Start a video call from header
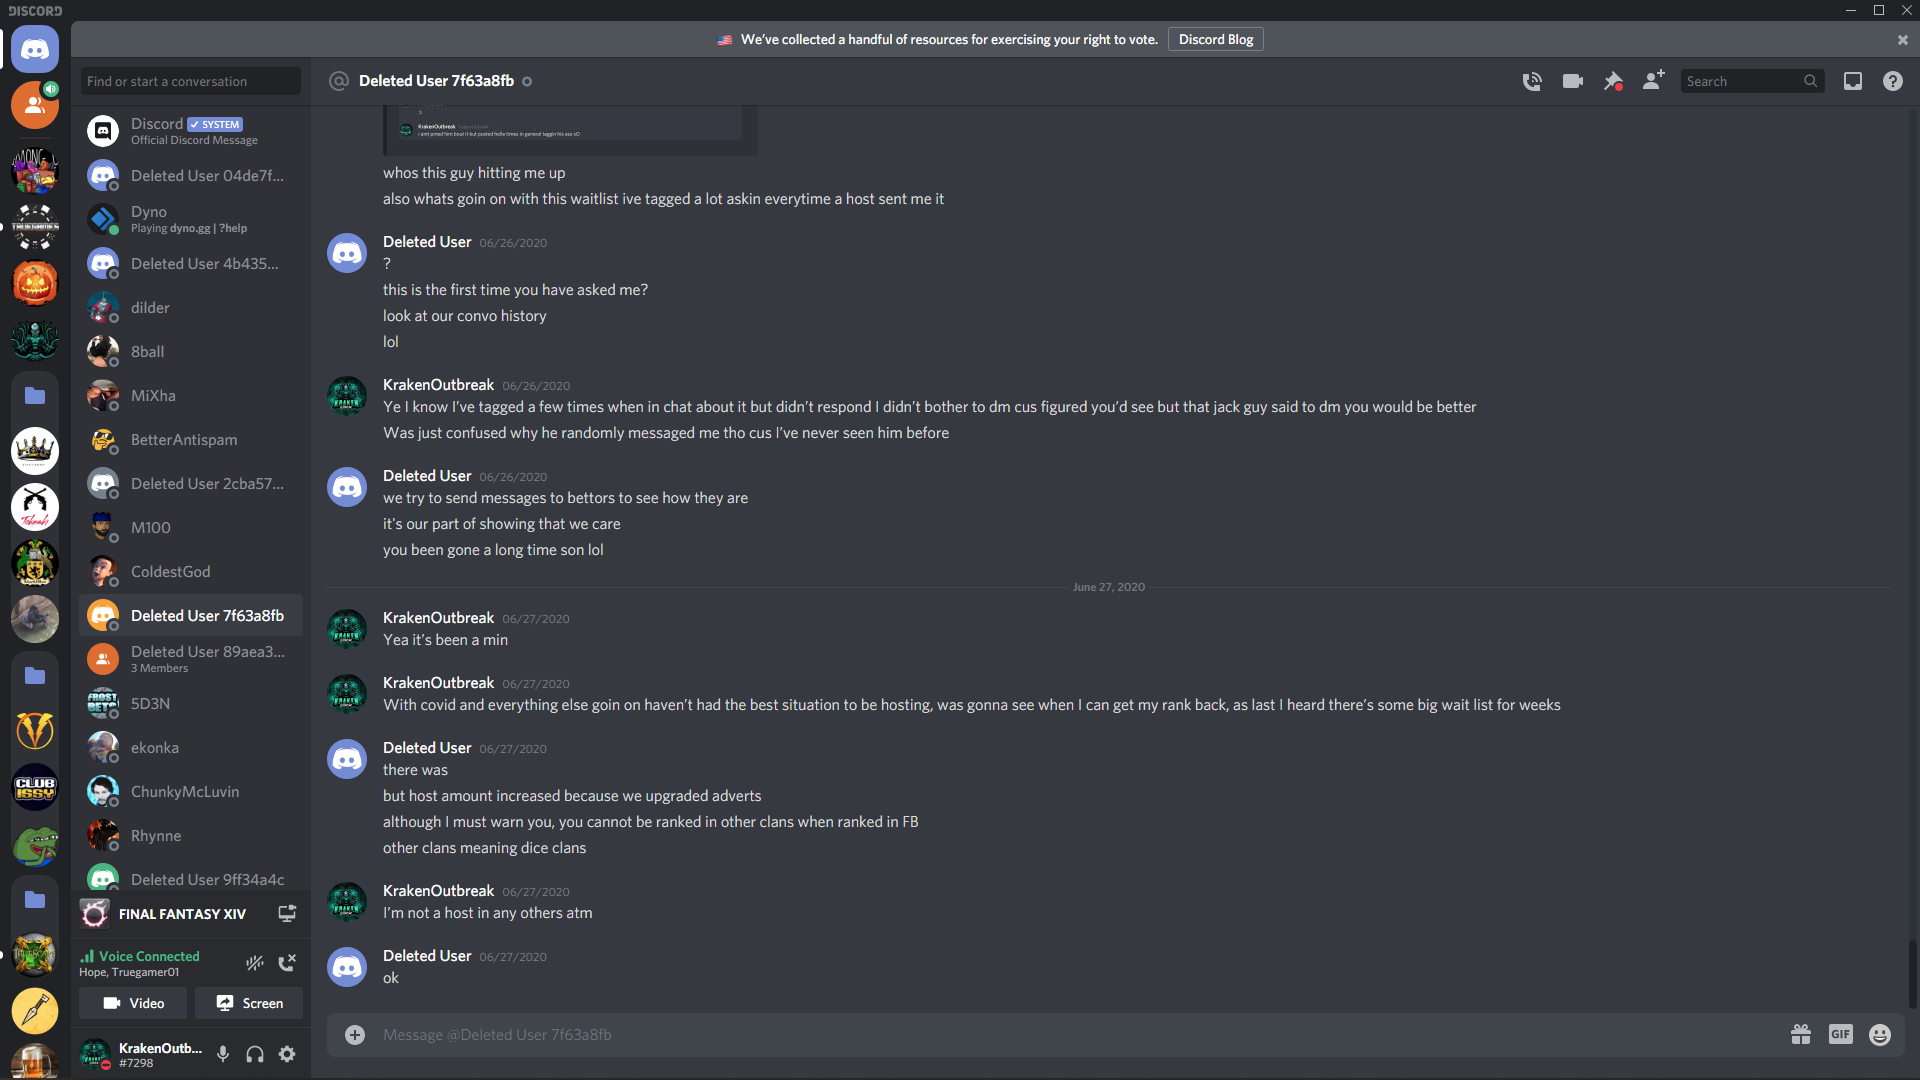 [x=1572, y=81]
